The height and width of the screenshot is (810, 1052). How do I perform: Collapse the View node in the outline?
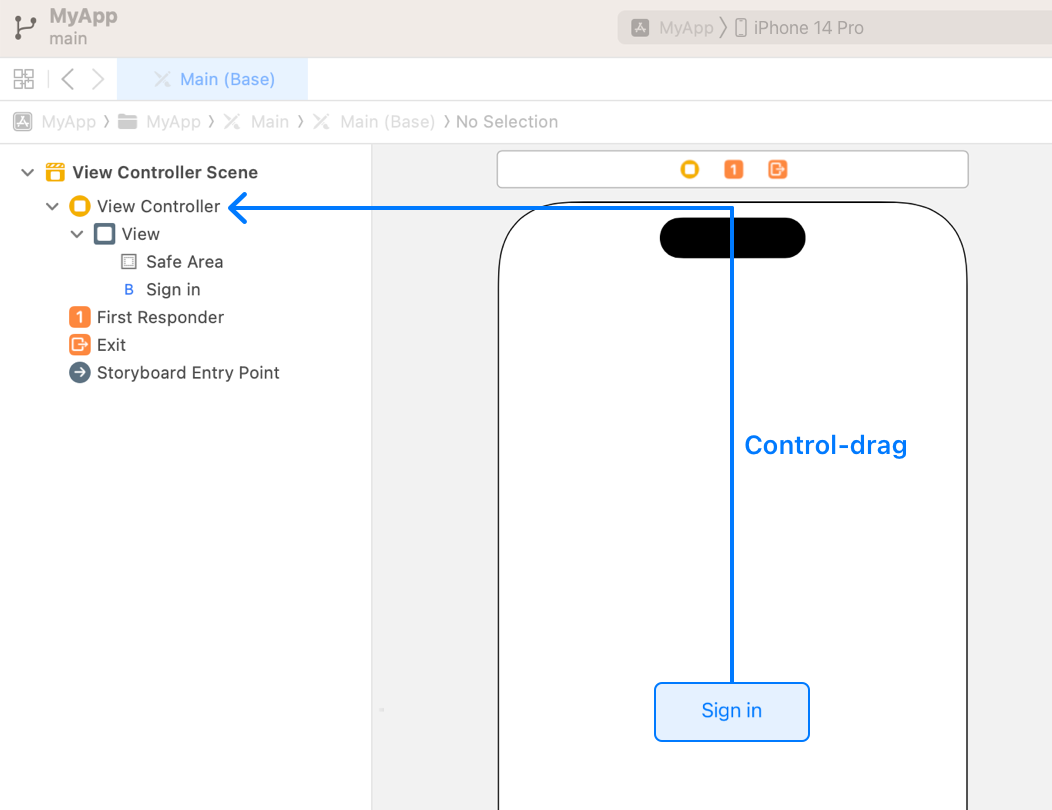77,233
